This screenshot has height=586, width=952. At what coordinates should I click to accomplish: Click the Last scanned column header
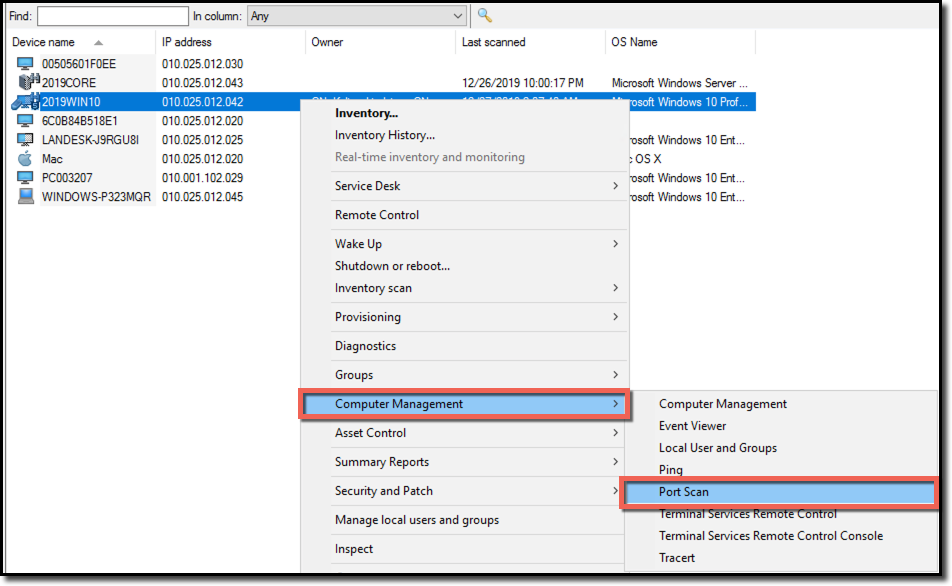click(493, 42)
